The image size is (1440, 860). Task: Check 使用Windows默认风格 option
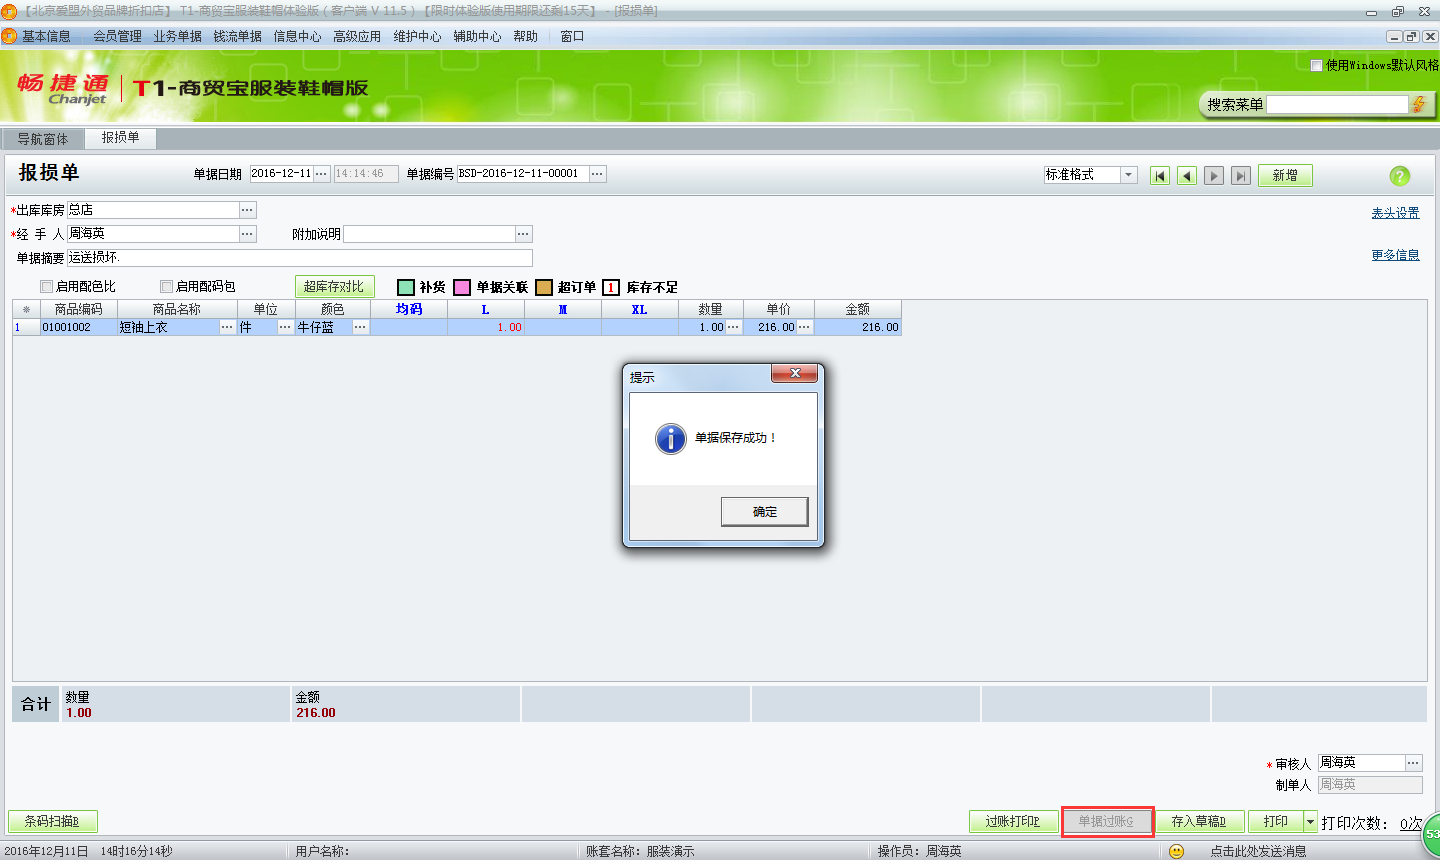1316,66
